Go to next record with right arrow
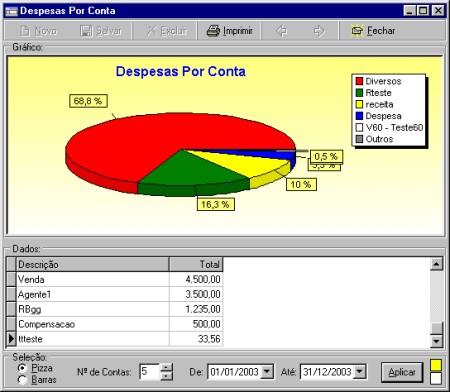 (x=319, y=31)
